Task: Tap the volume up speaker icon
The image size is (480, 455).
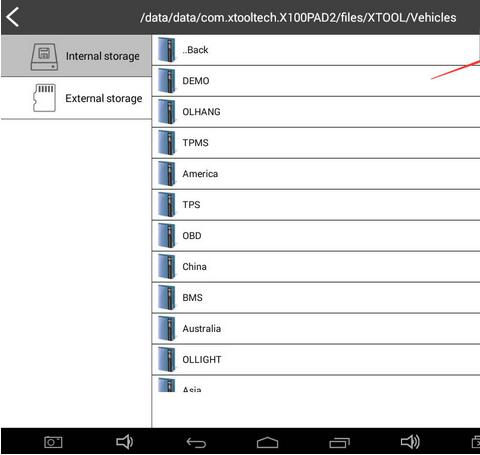Action: coord(410,442)
